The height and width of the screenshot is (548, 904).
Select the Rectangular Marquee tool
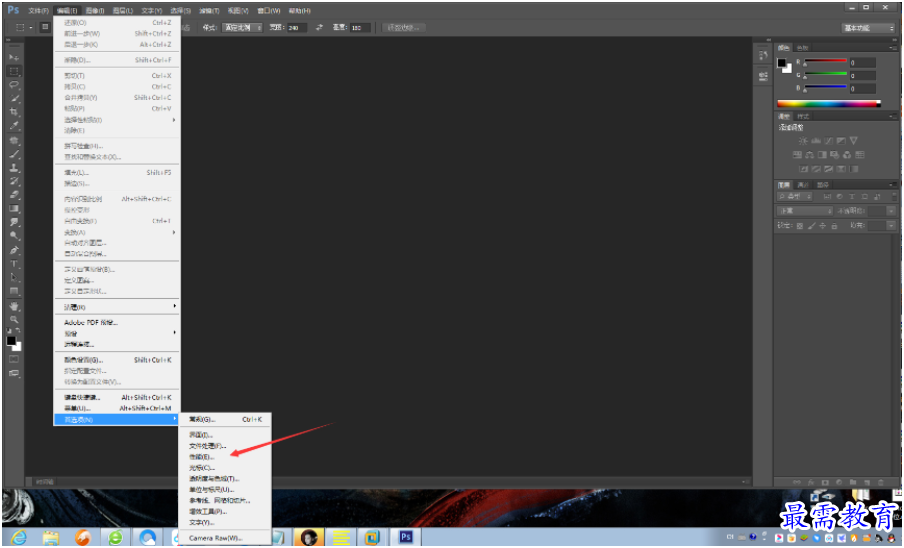(x=14, y=71)
